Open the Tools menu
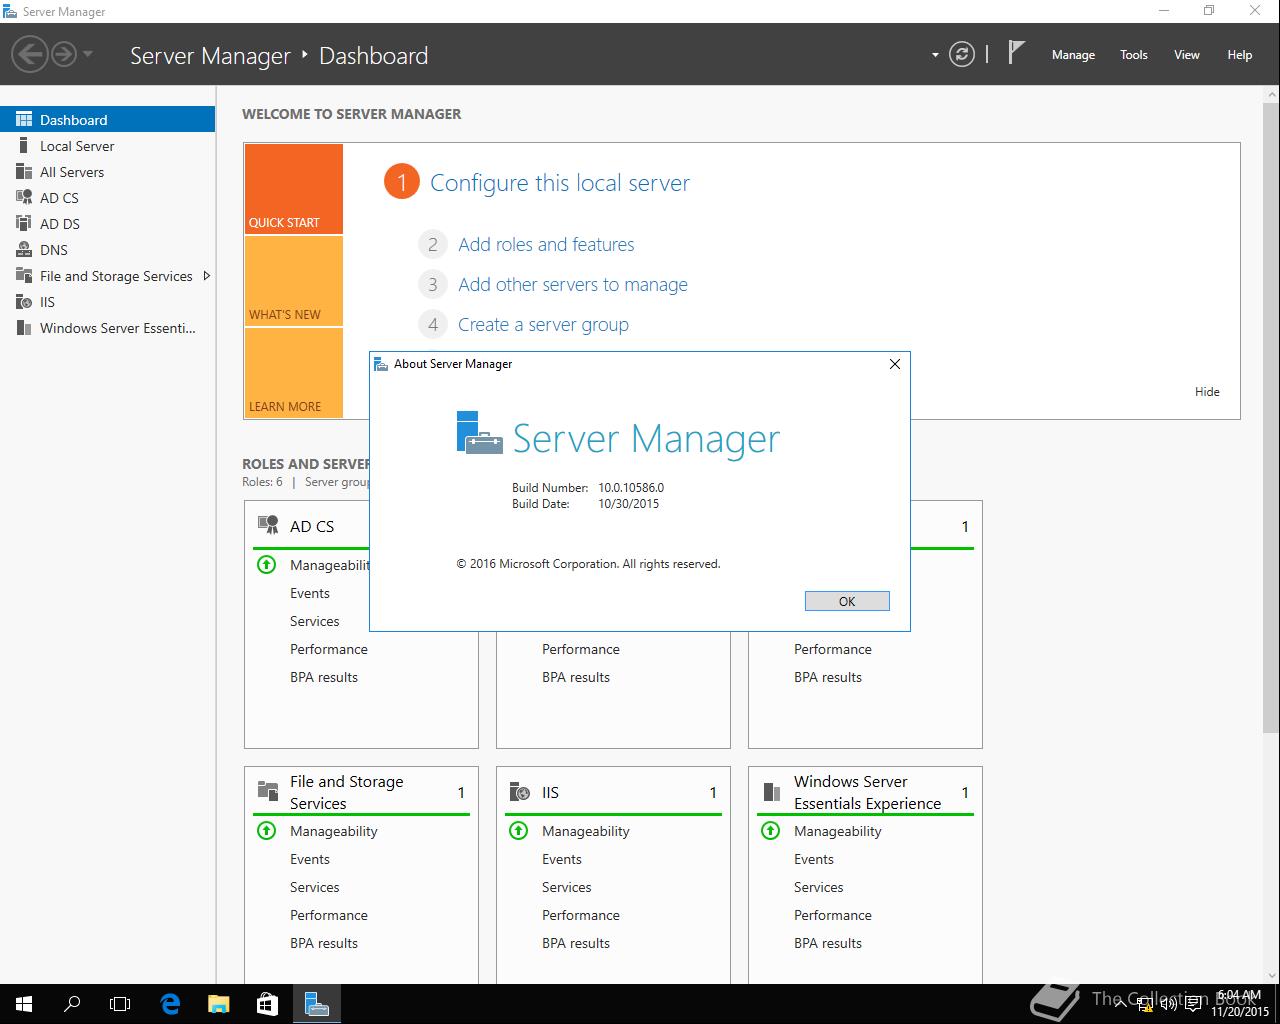Screen dimensions: 1280x1024 point(1134,55)
